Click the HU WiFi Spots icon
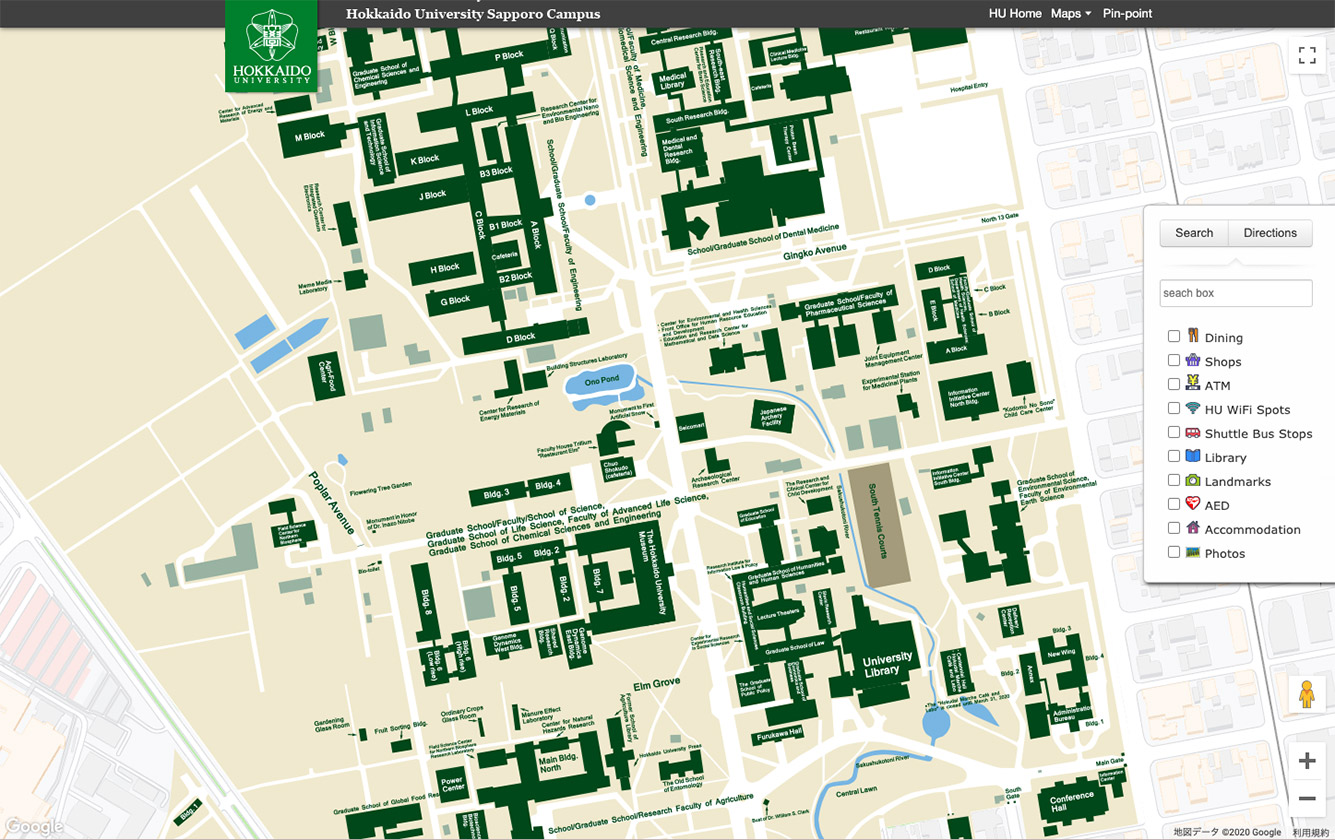 (x=1192, y=408)
